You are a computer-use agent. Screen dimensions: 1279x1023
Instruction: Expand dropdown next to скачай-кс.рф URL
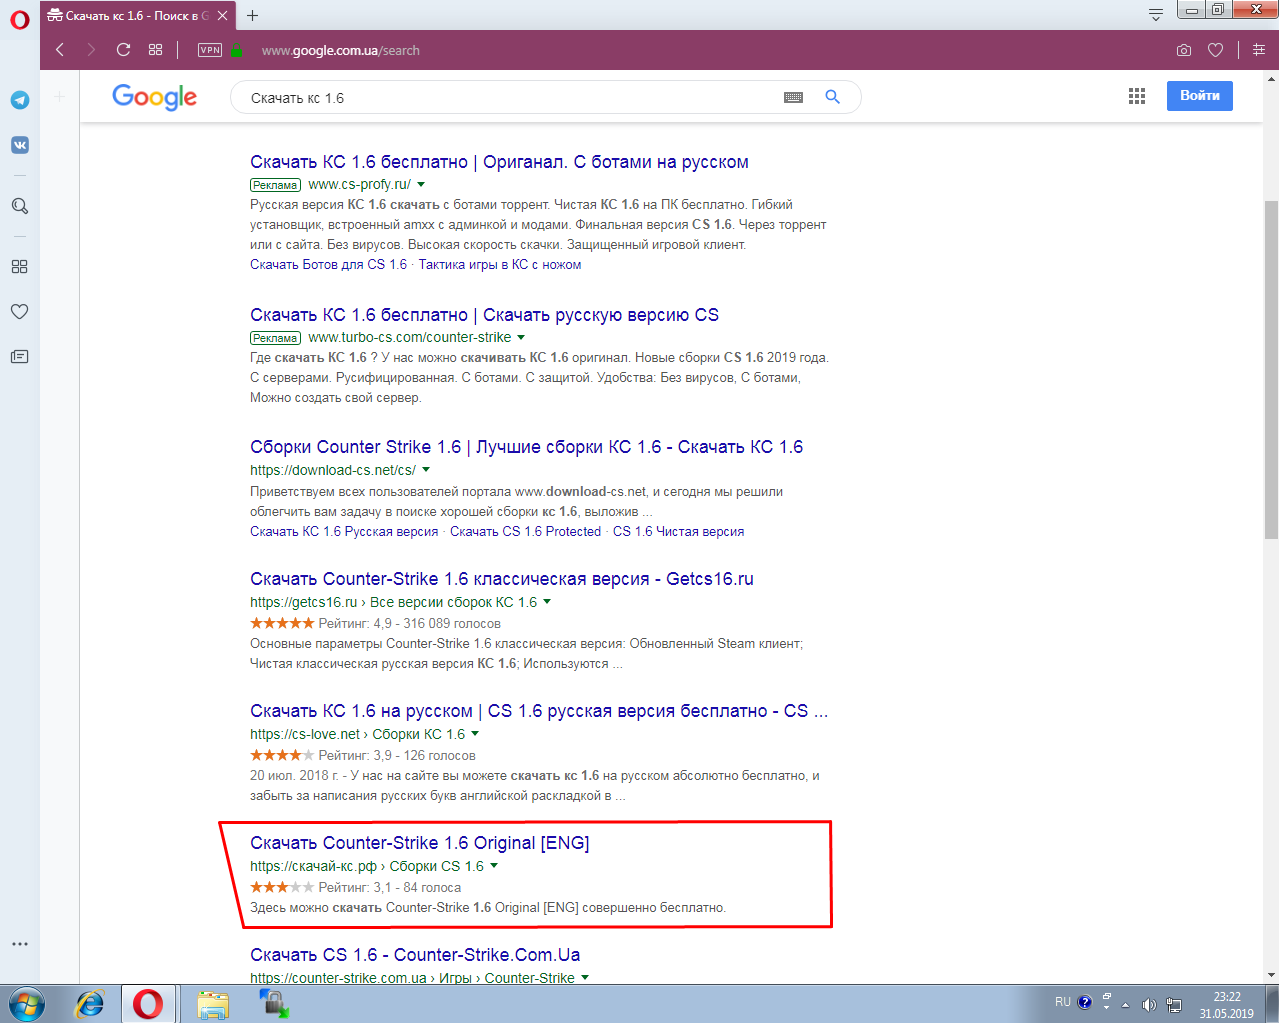coord(494,865)
